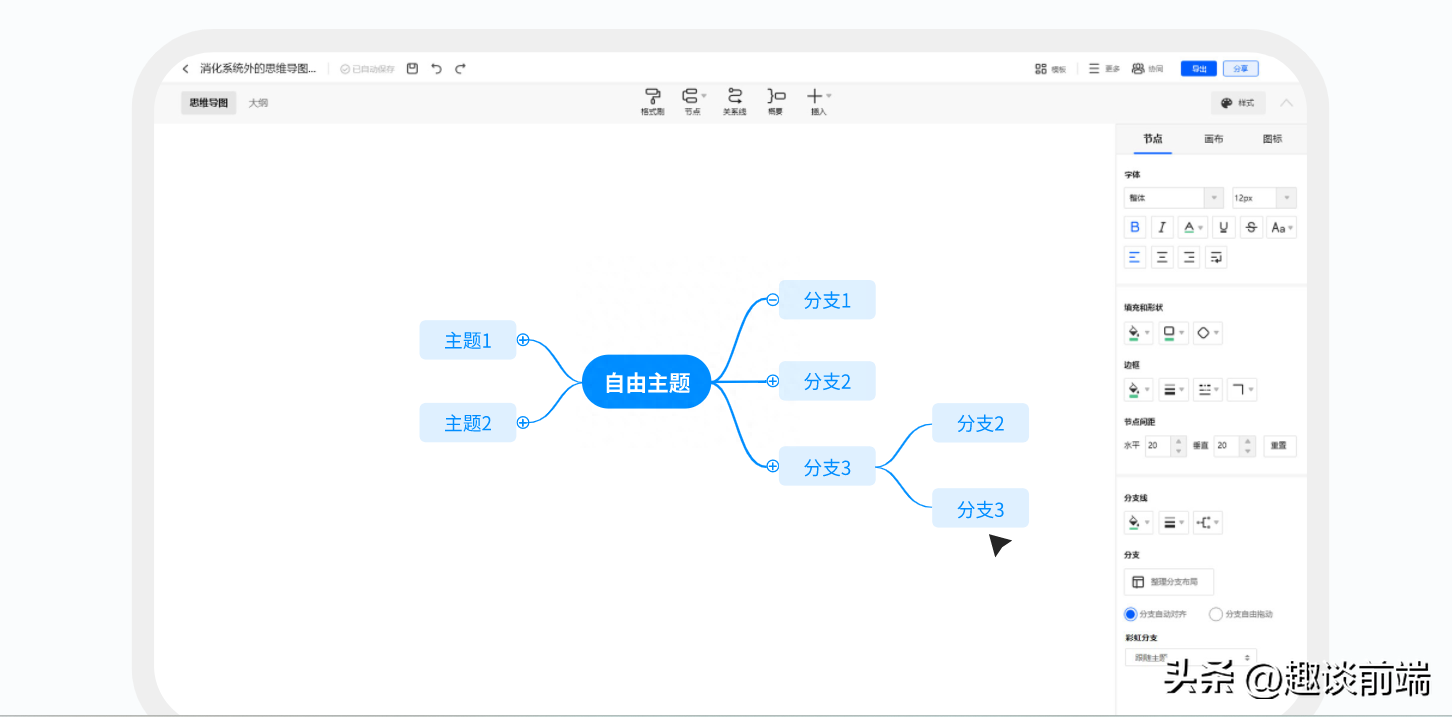Open the node shape dropdown
This screenshot has width=1452, height=717.
1208,332
